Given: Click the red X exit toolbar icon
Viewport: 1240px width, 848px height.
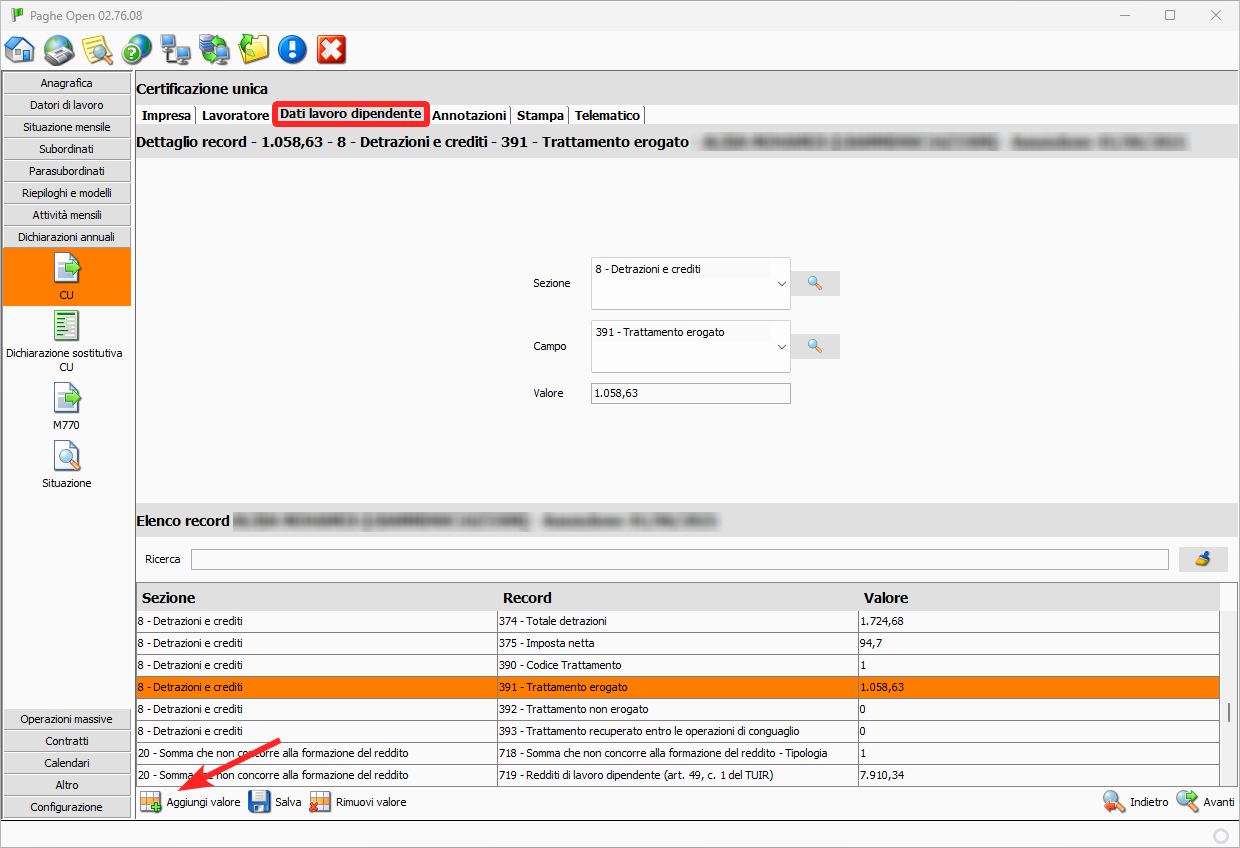Looking at the screenshot, I should coord(331,49).
